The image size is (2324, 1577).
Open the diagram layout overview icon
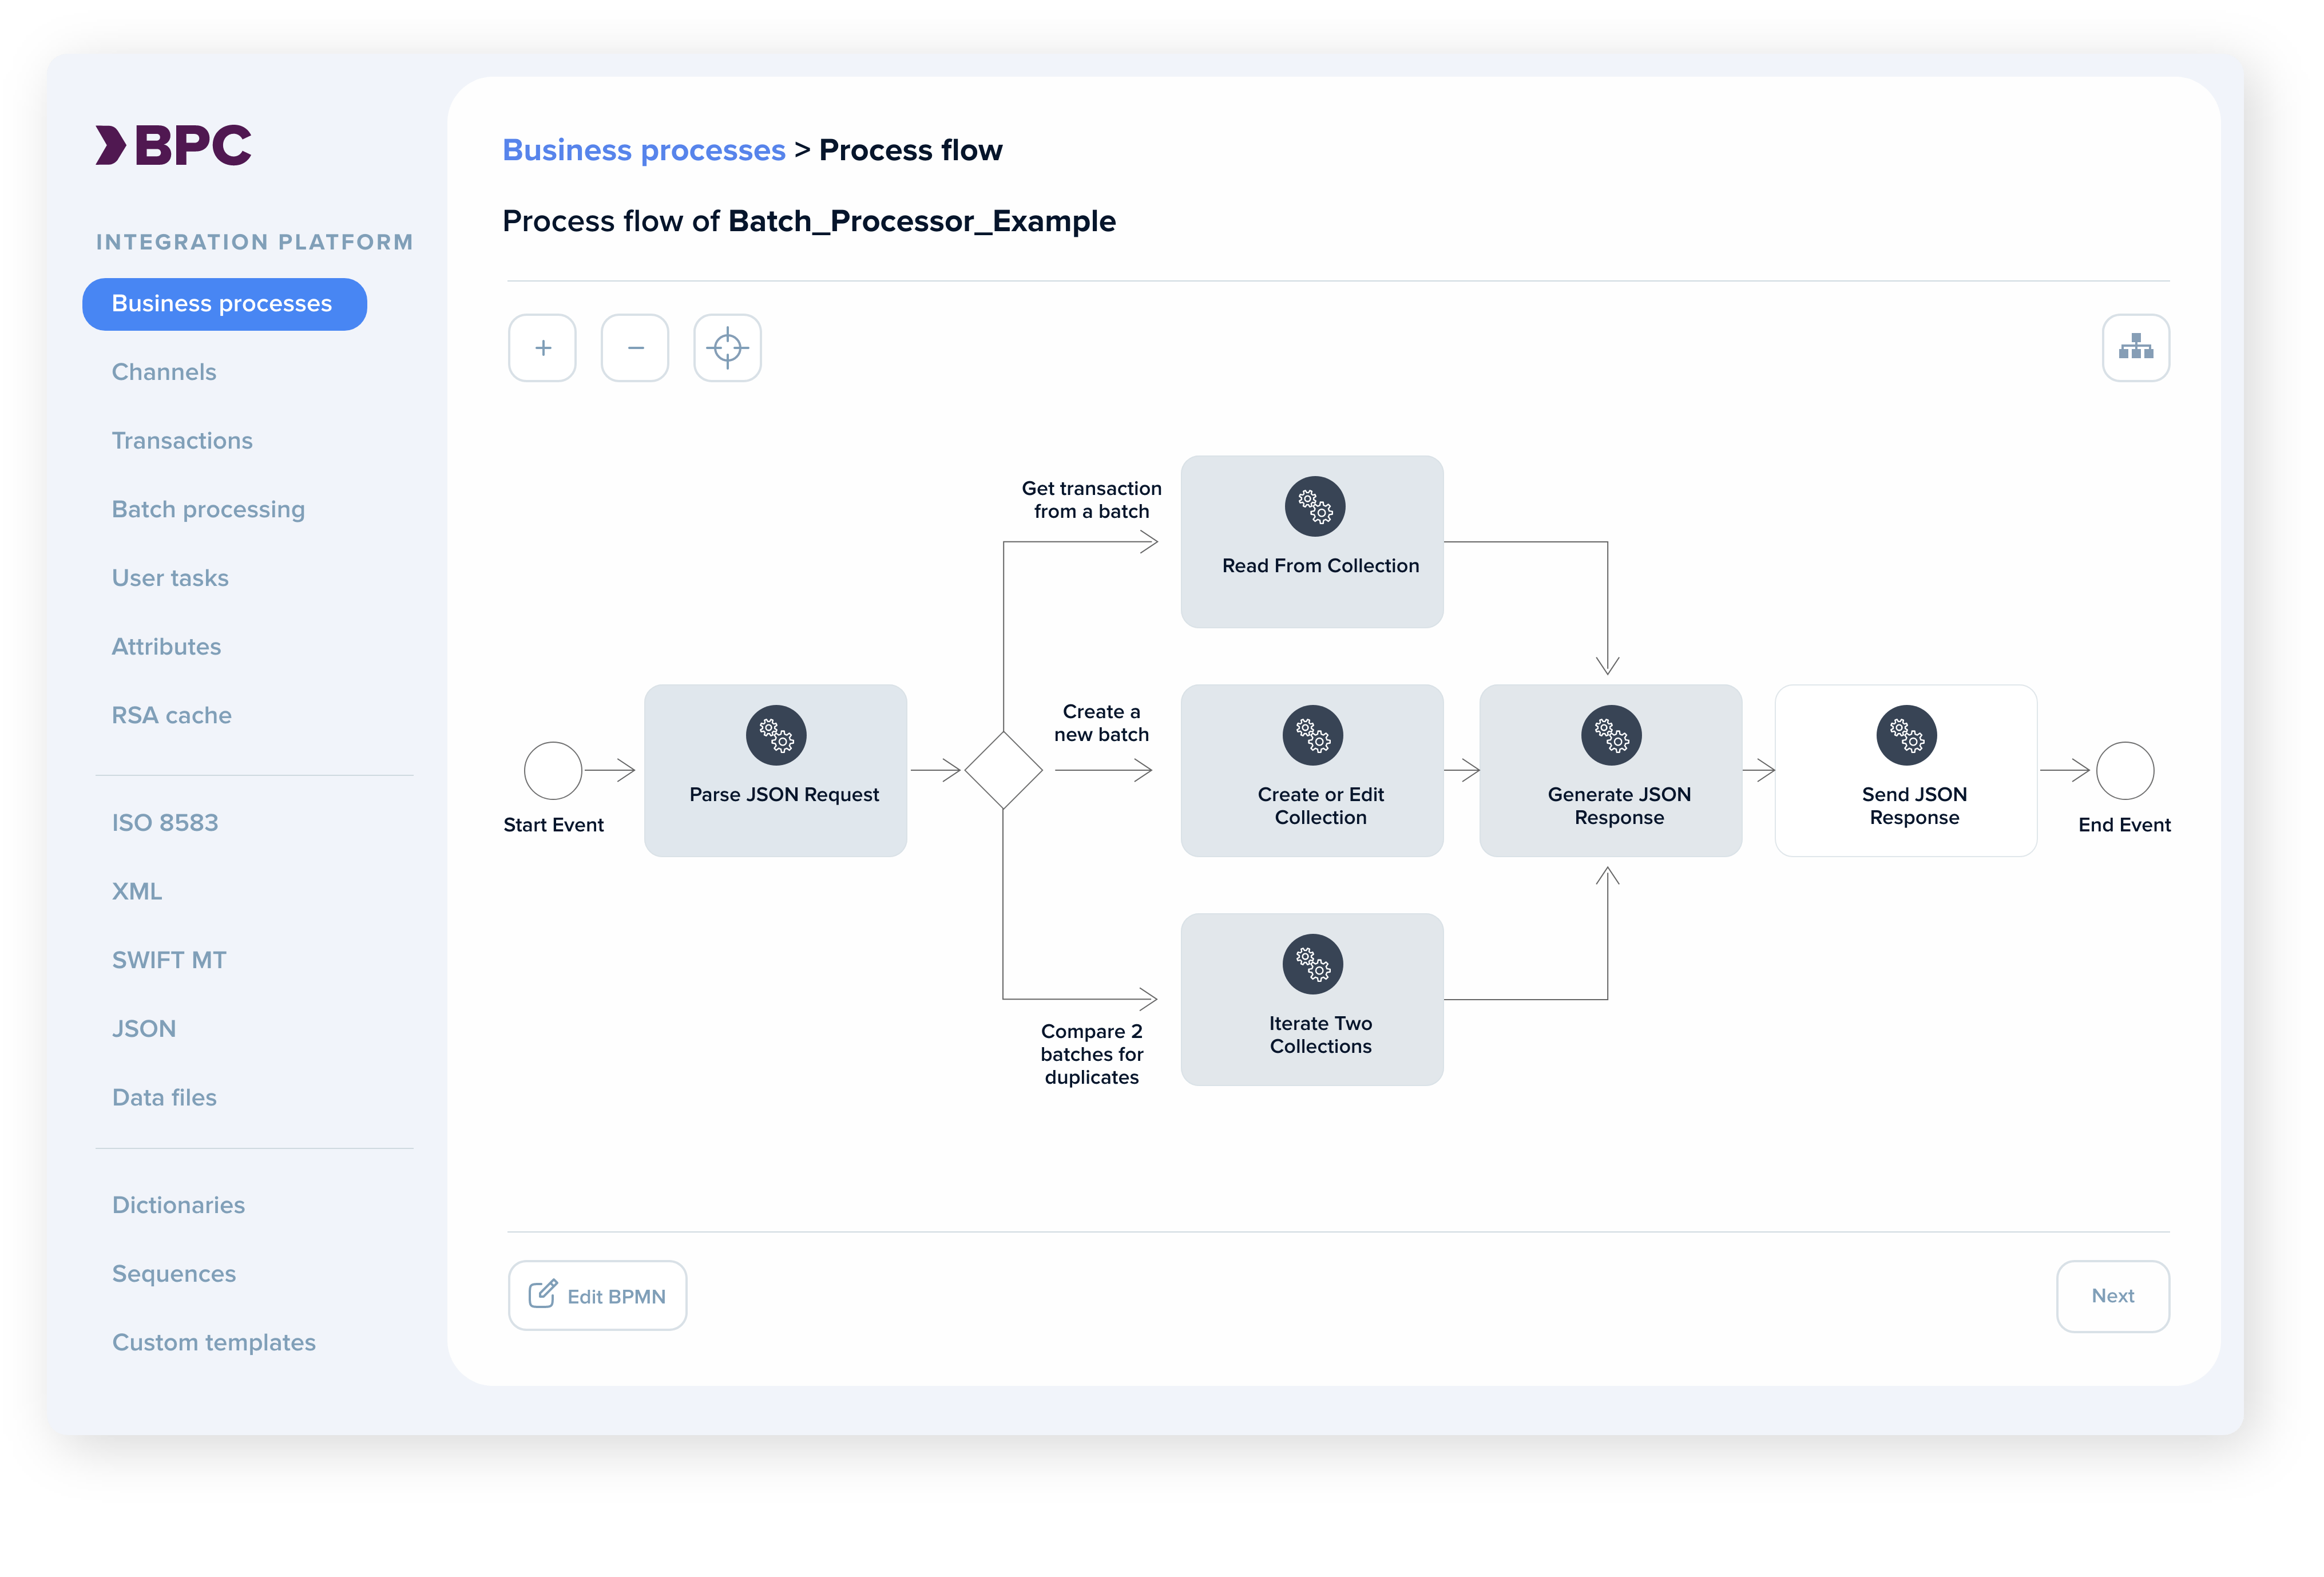coord(2136,348)
